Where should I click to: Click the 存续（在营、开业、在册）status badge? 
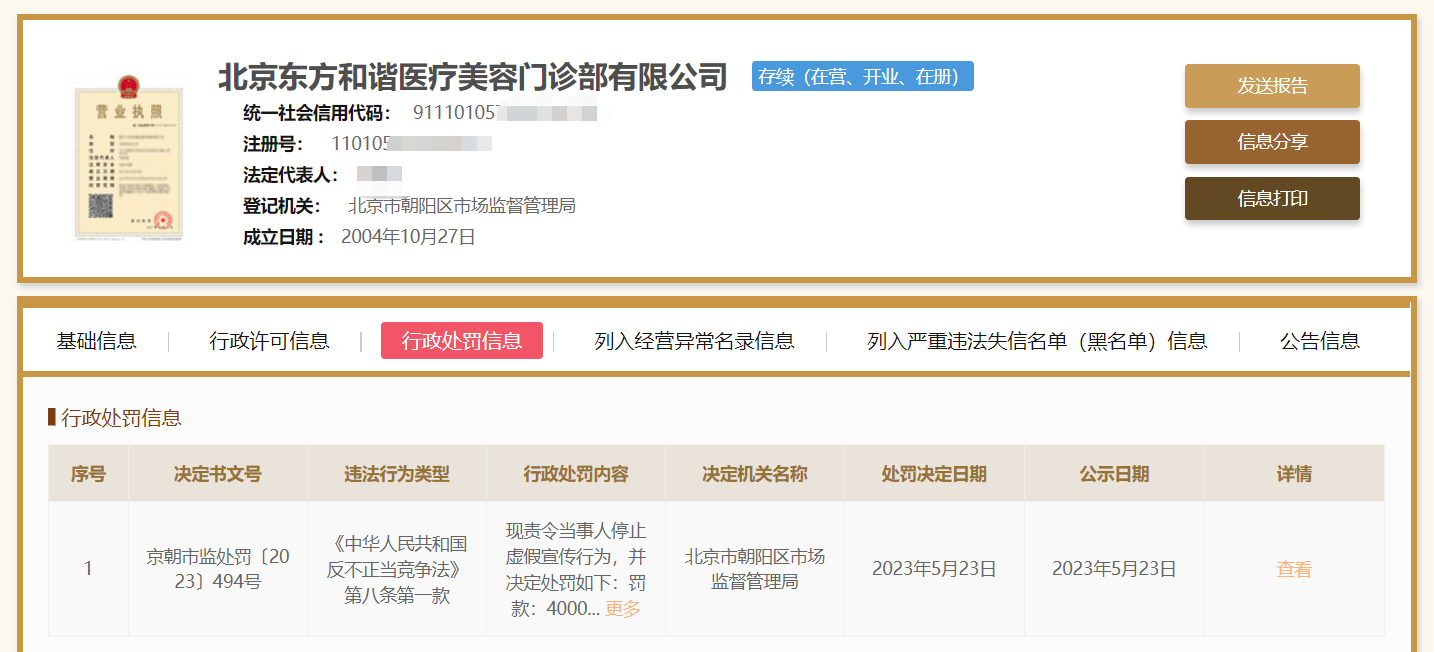tap(863, 76)
